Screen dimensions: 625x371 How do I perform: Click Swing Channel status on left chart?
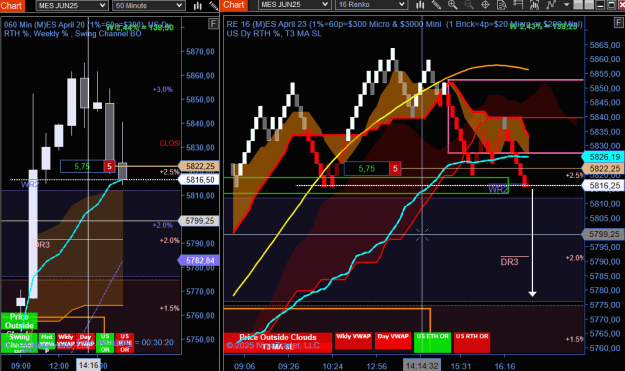pyautogui.click(x=19, y=342)
